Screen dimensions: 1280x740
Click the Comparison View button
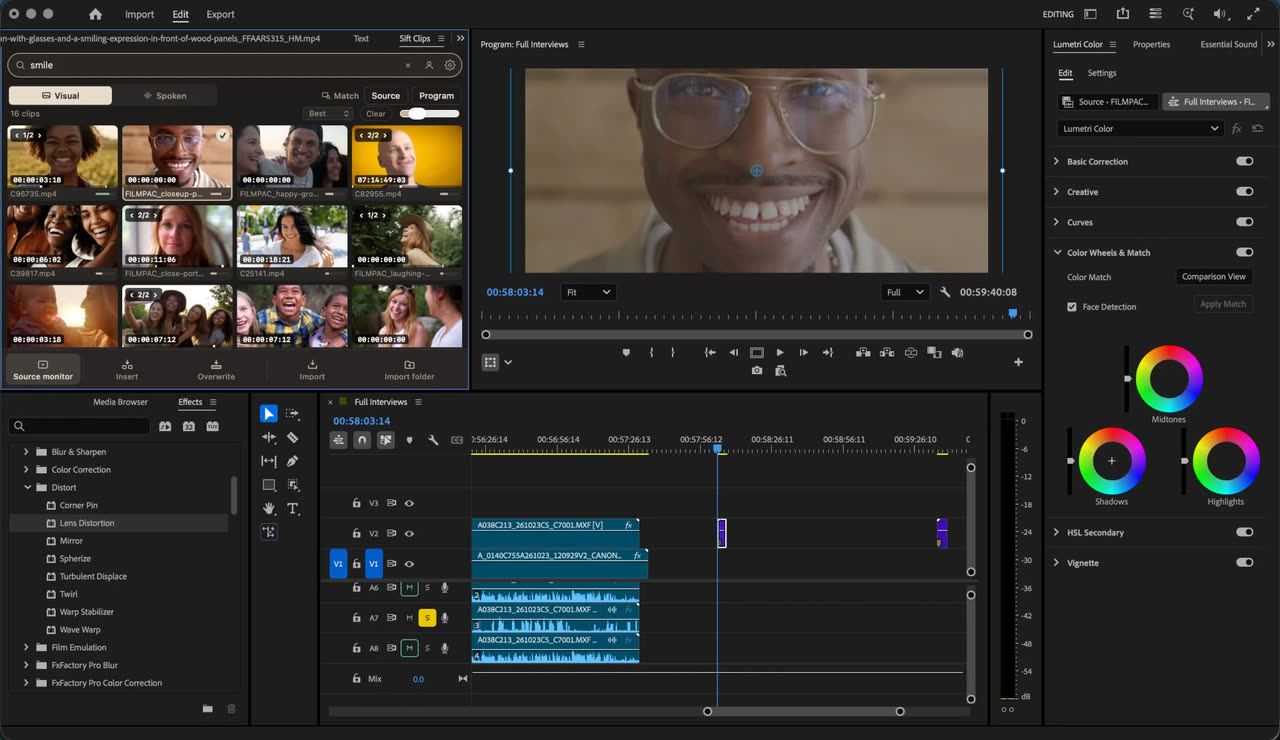[x=1214, y=277]
